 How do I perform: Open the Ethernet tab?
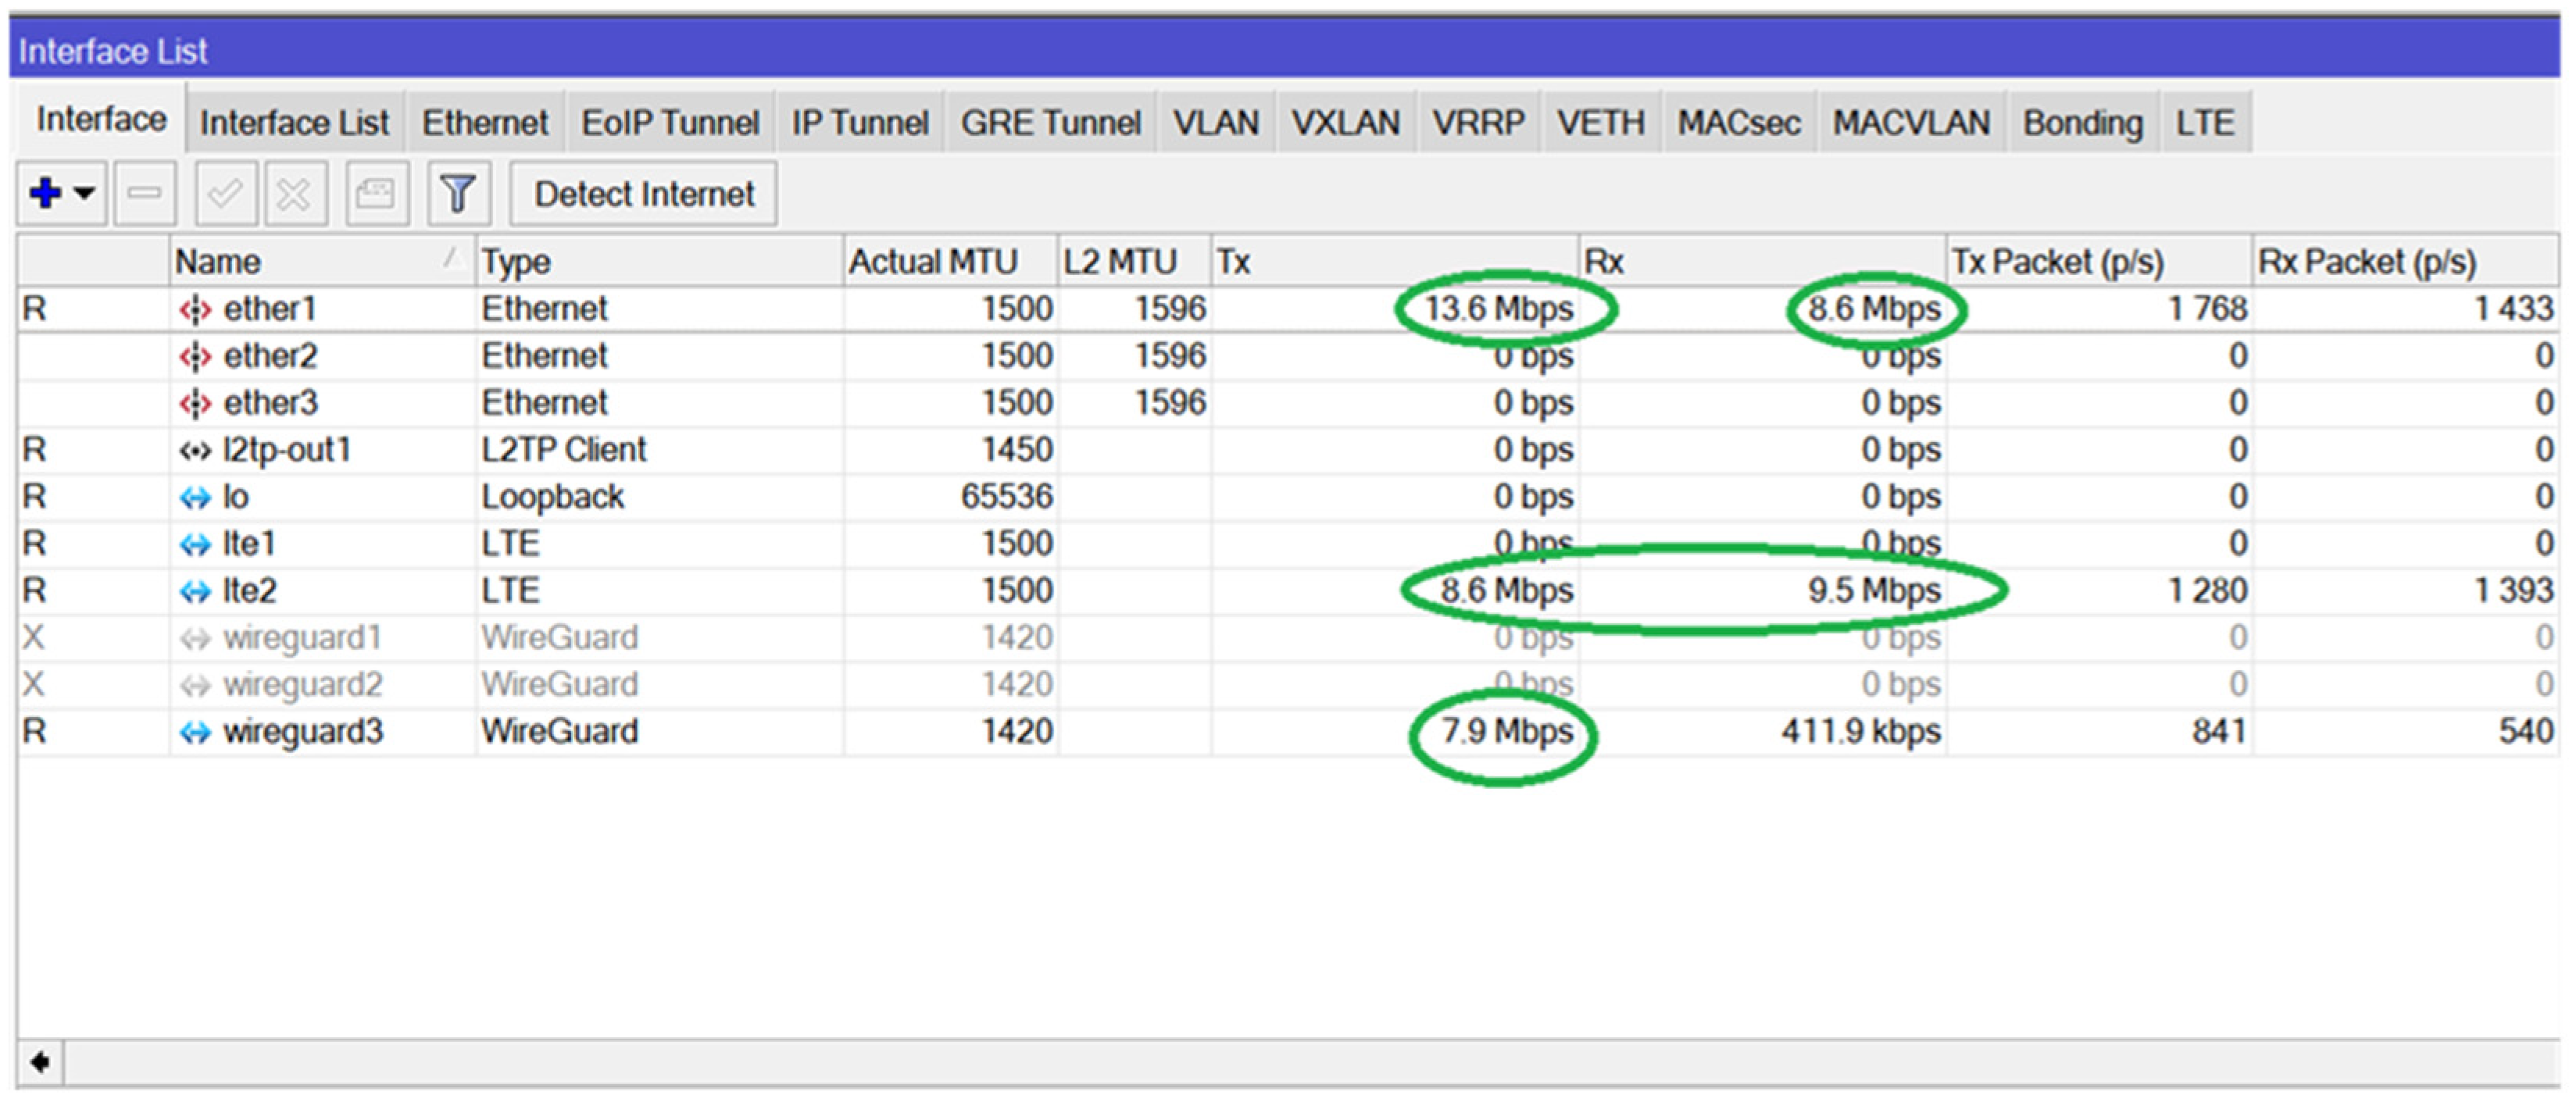click(484, 123)
